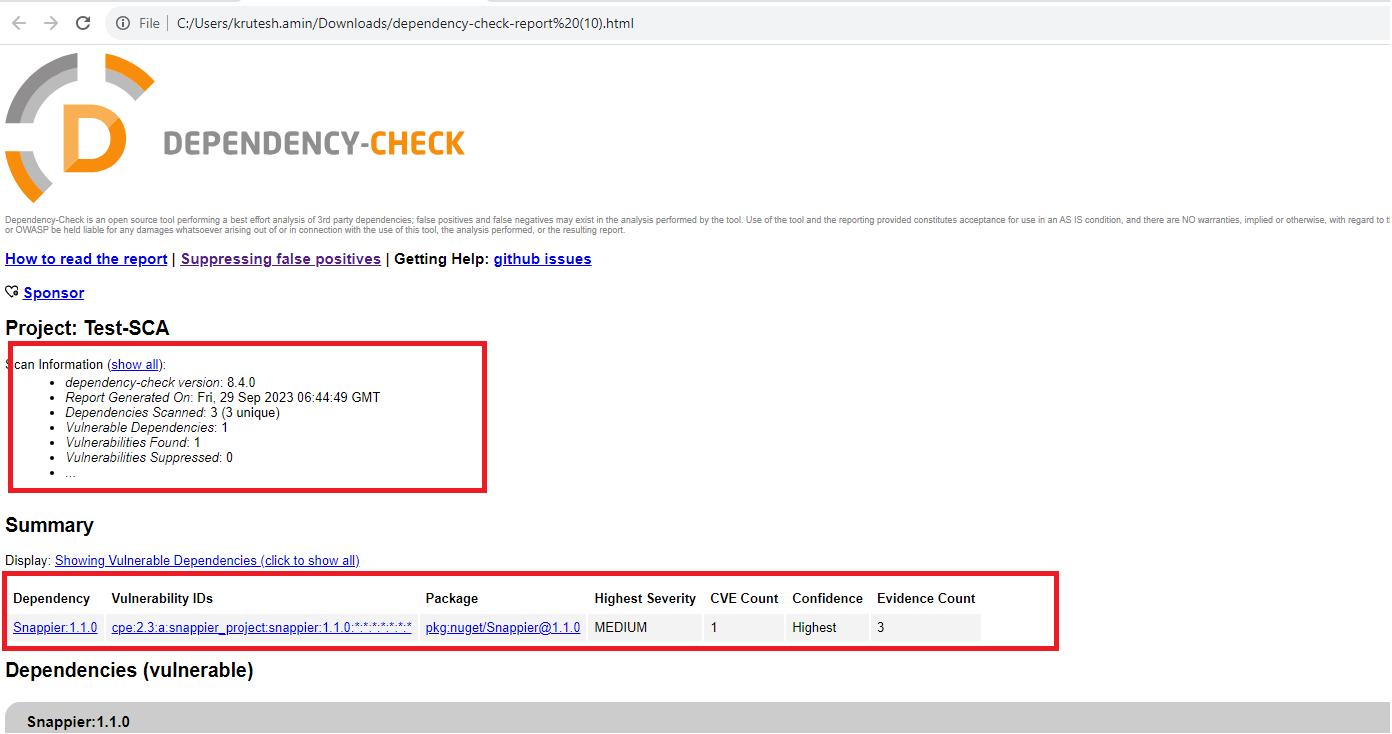Open the 'github issues' help link
Viewport: 1392px width, 734px height.
[542, 259]
